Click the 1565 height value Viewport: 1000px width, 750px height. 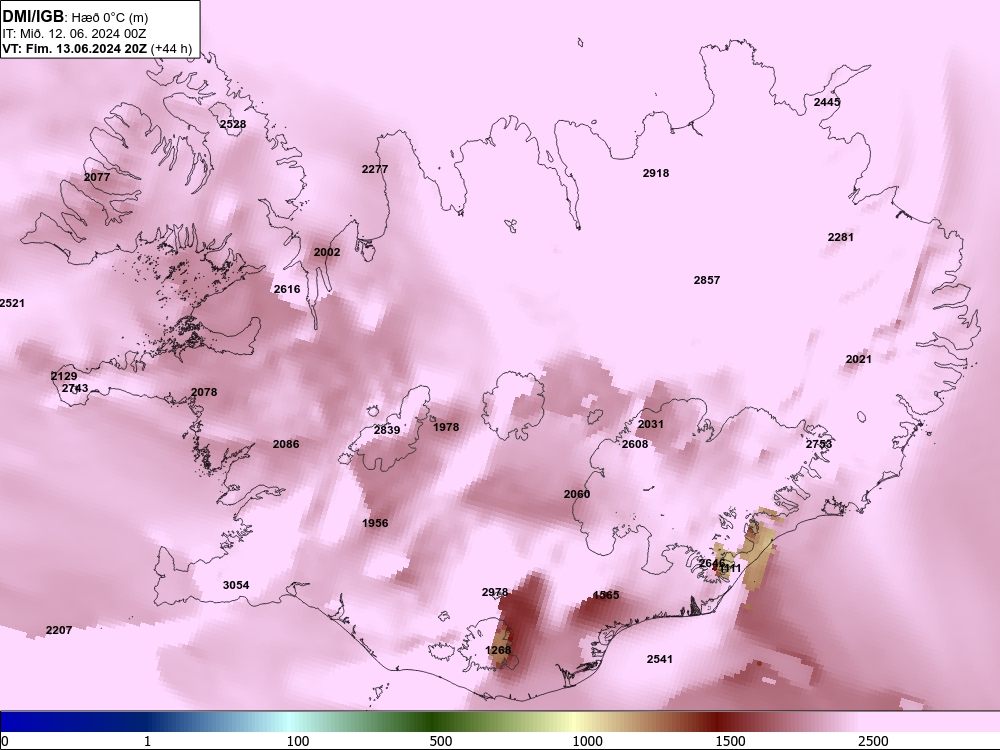click(606, 595)
